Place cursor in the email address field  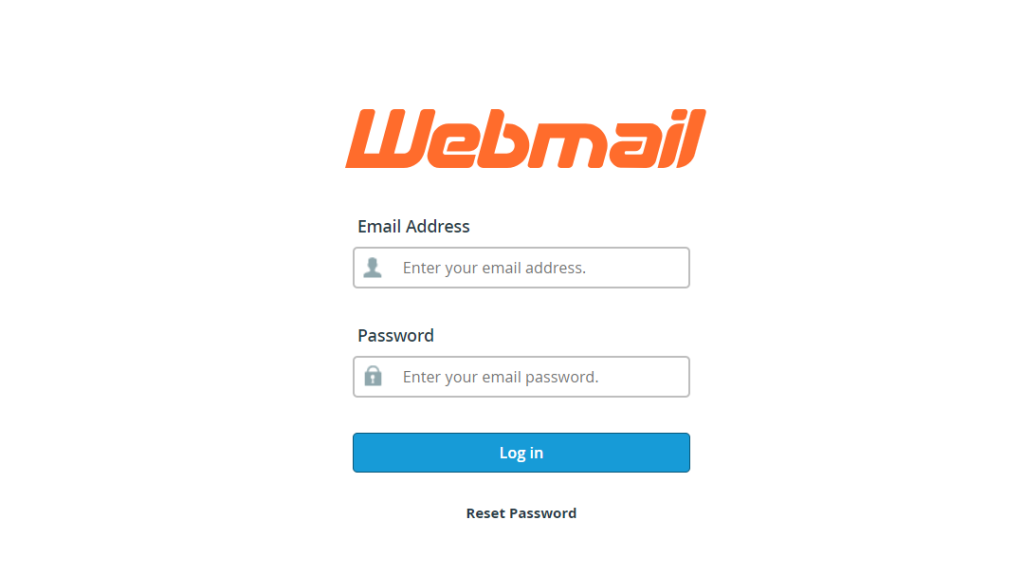point(521,268)
